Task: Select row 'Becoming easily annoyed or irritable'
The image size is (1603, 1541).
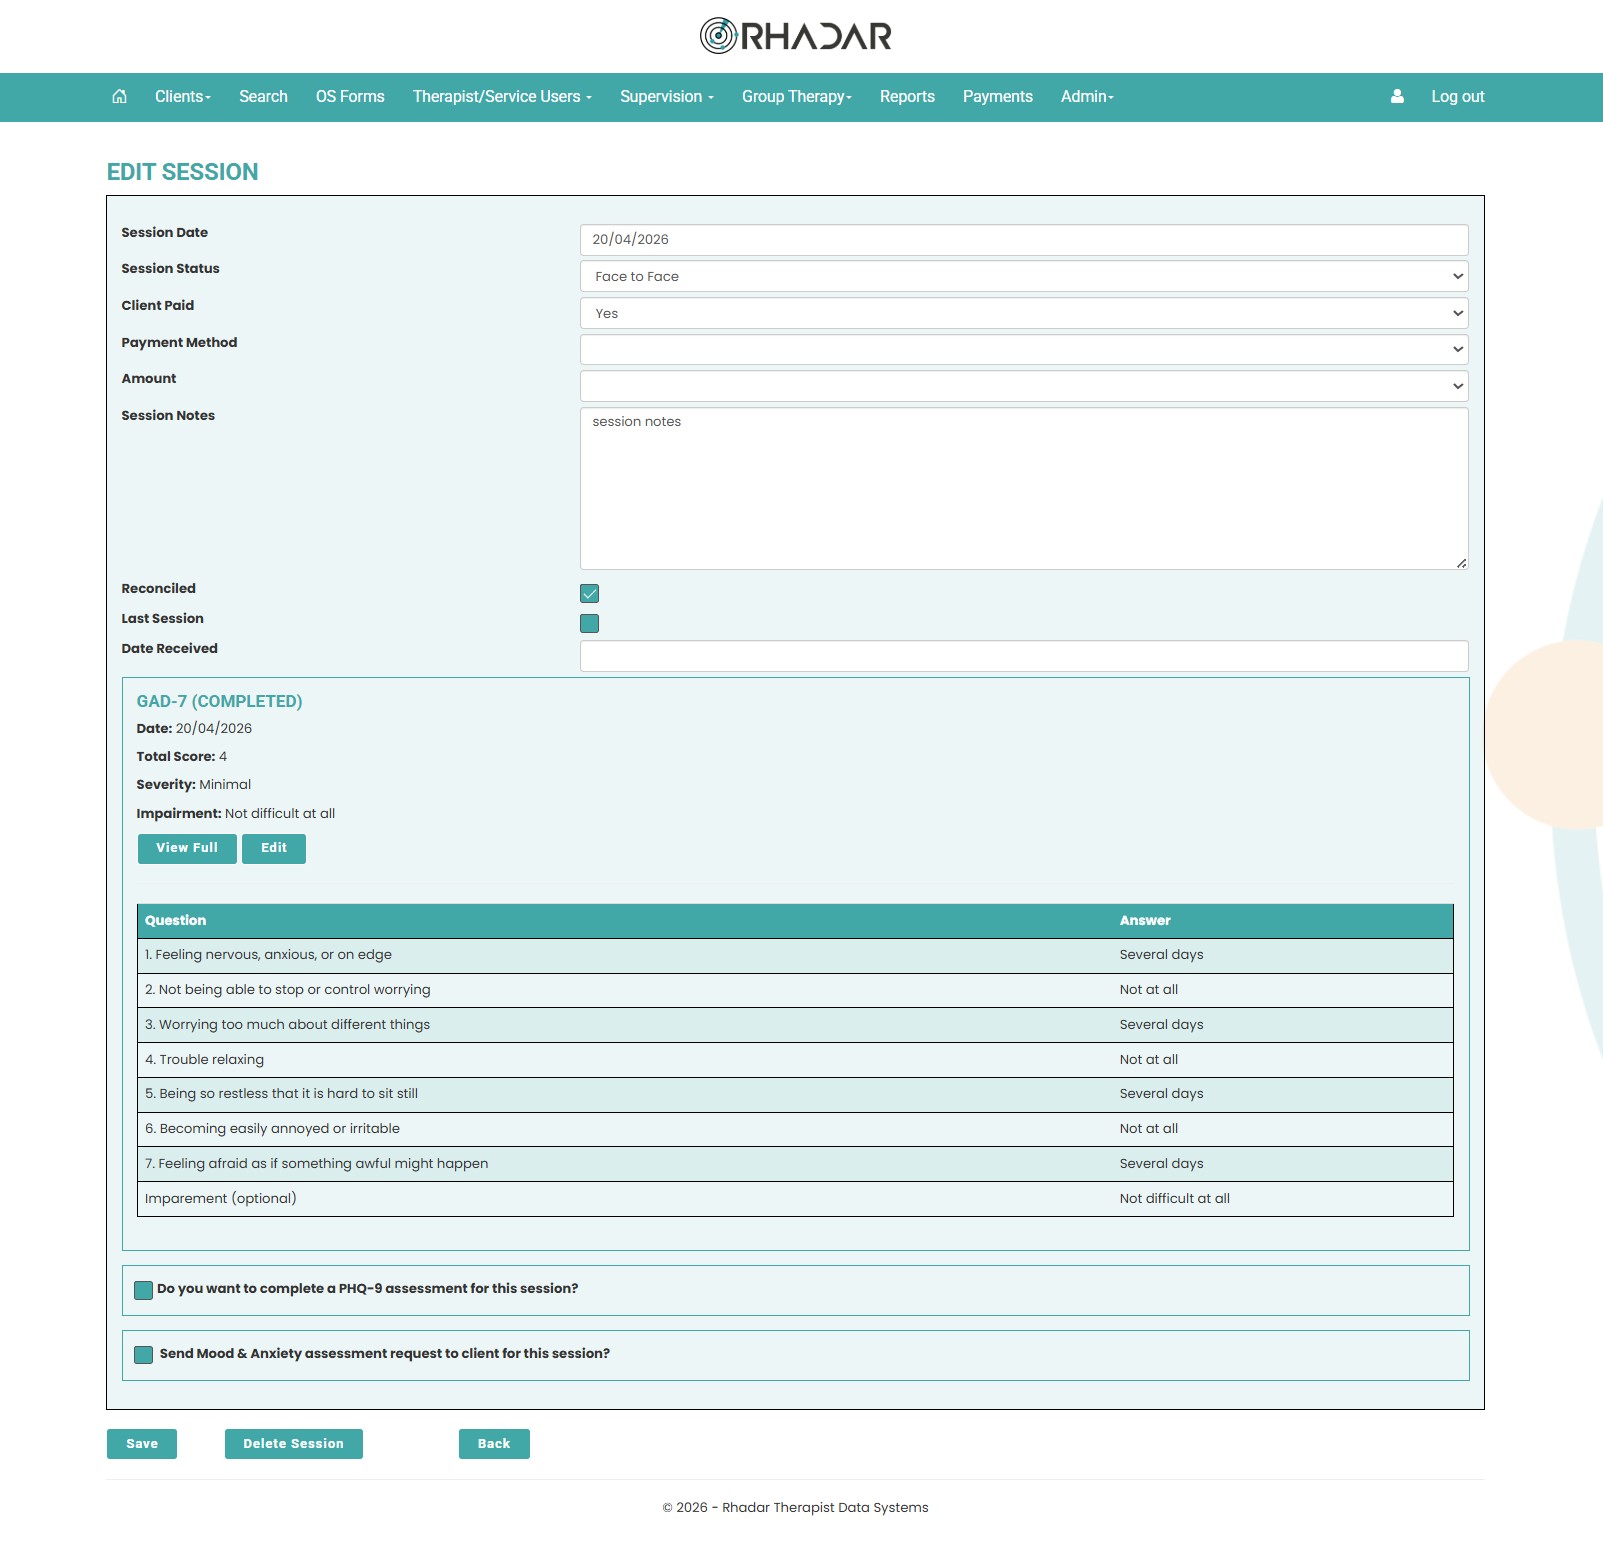Action: tap(795, 1129)
